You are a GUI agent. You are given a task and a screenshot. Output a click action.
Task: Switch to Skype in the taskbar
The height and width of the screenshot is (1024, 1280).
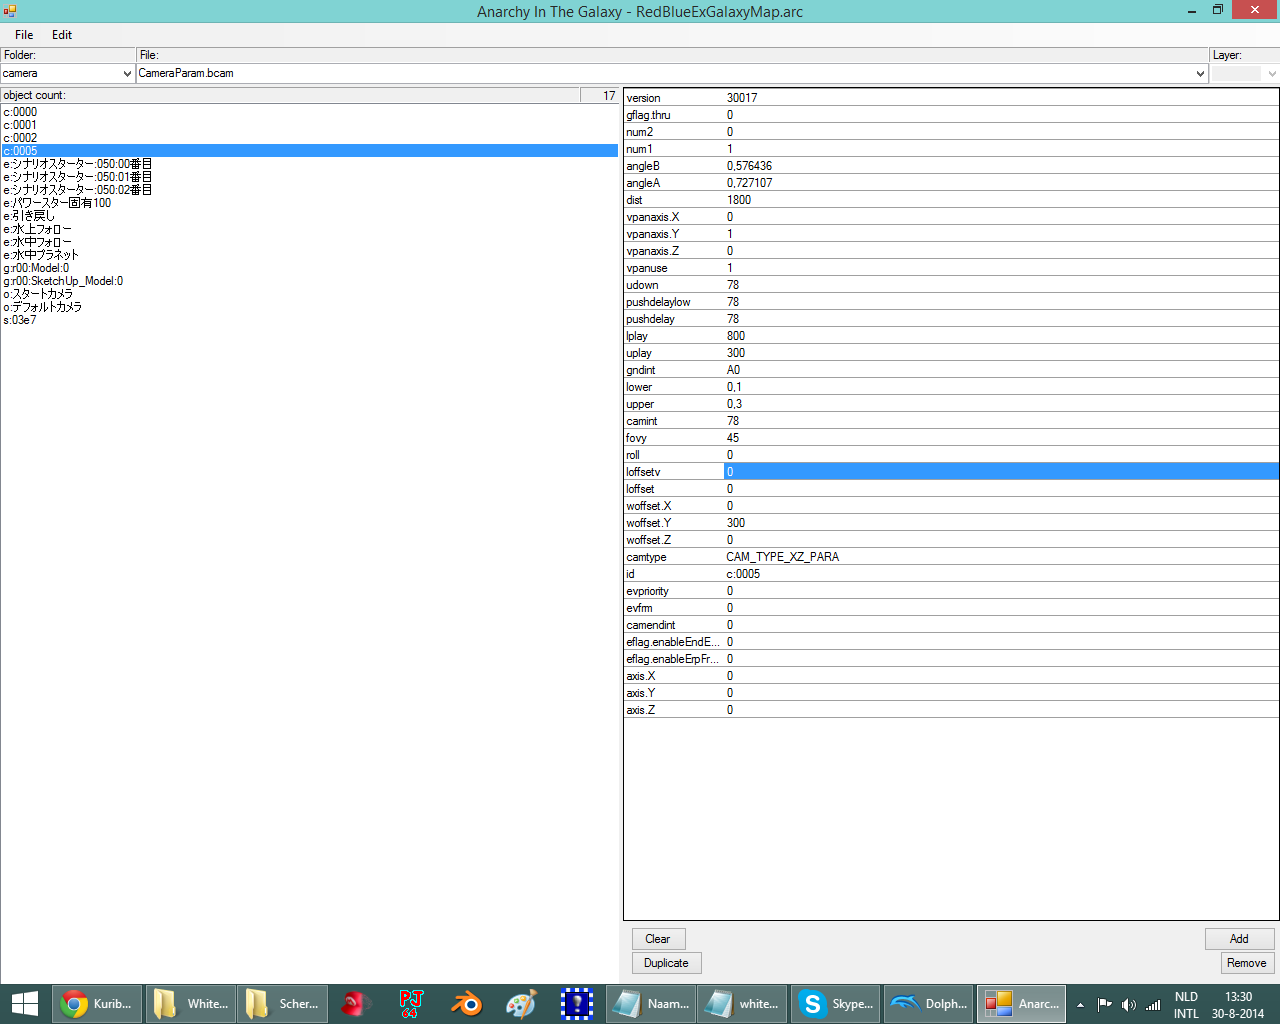click(836, 1003)
